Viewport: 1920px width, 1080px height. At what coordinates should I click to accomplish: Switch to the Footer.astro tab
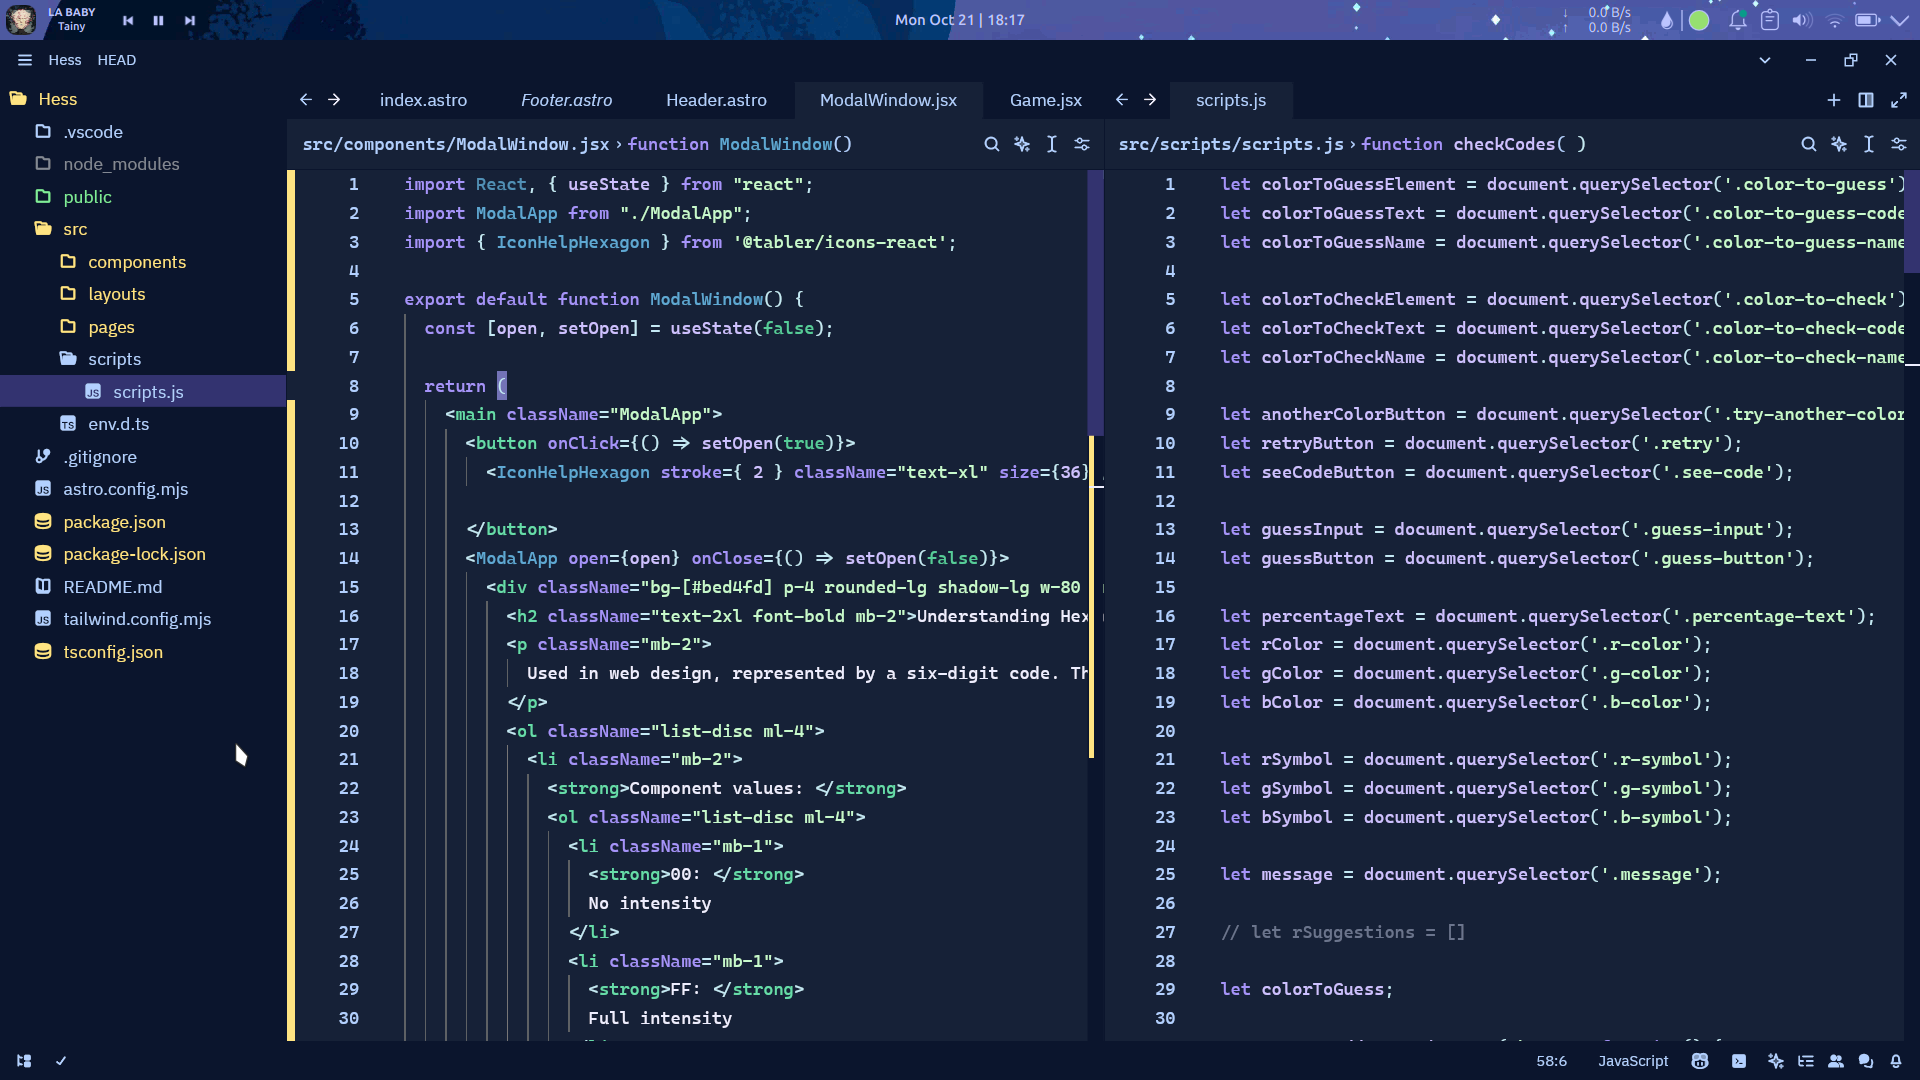point(566,100)
